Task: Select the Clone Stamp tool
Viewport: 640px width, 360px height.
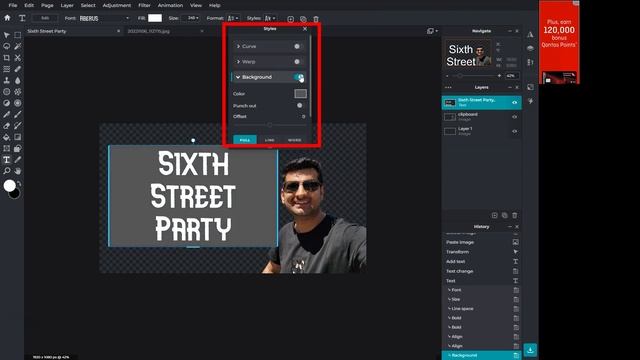Action: click(7, 80)
